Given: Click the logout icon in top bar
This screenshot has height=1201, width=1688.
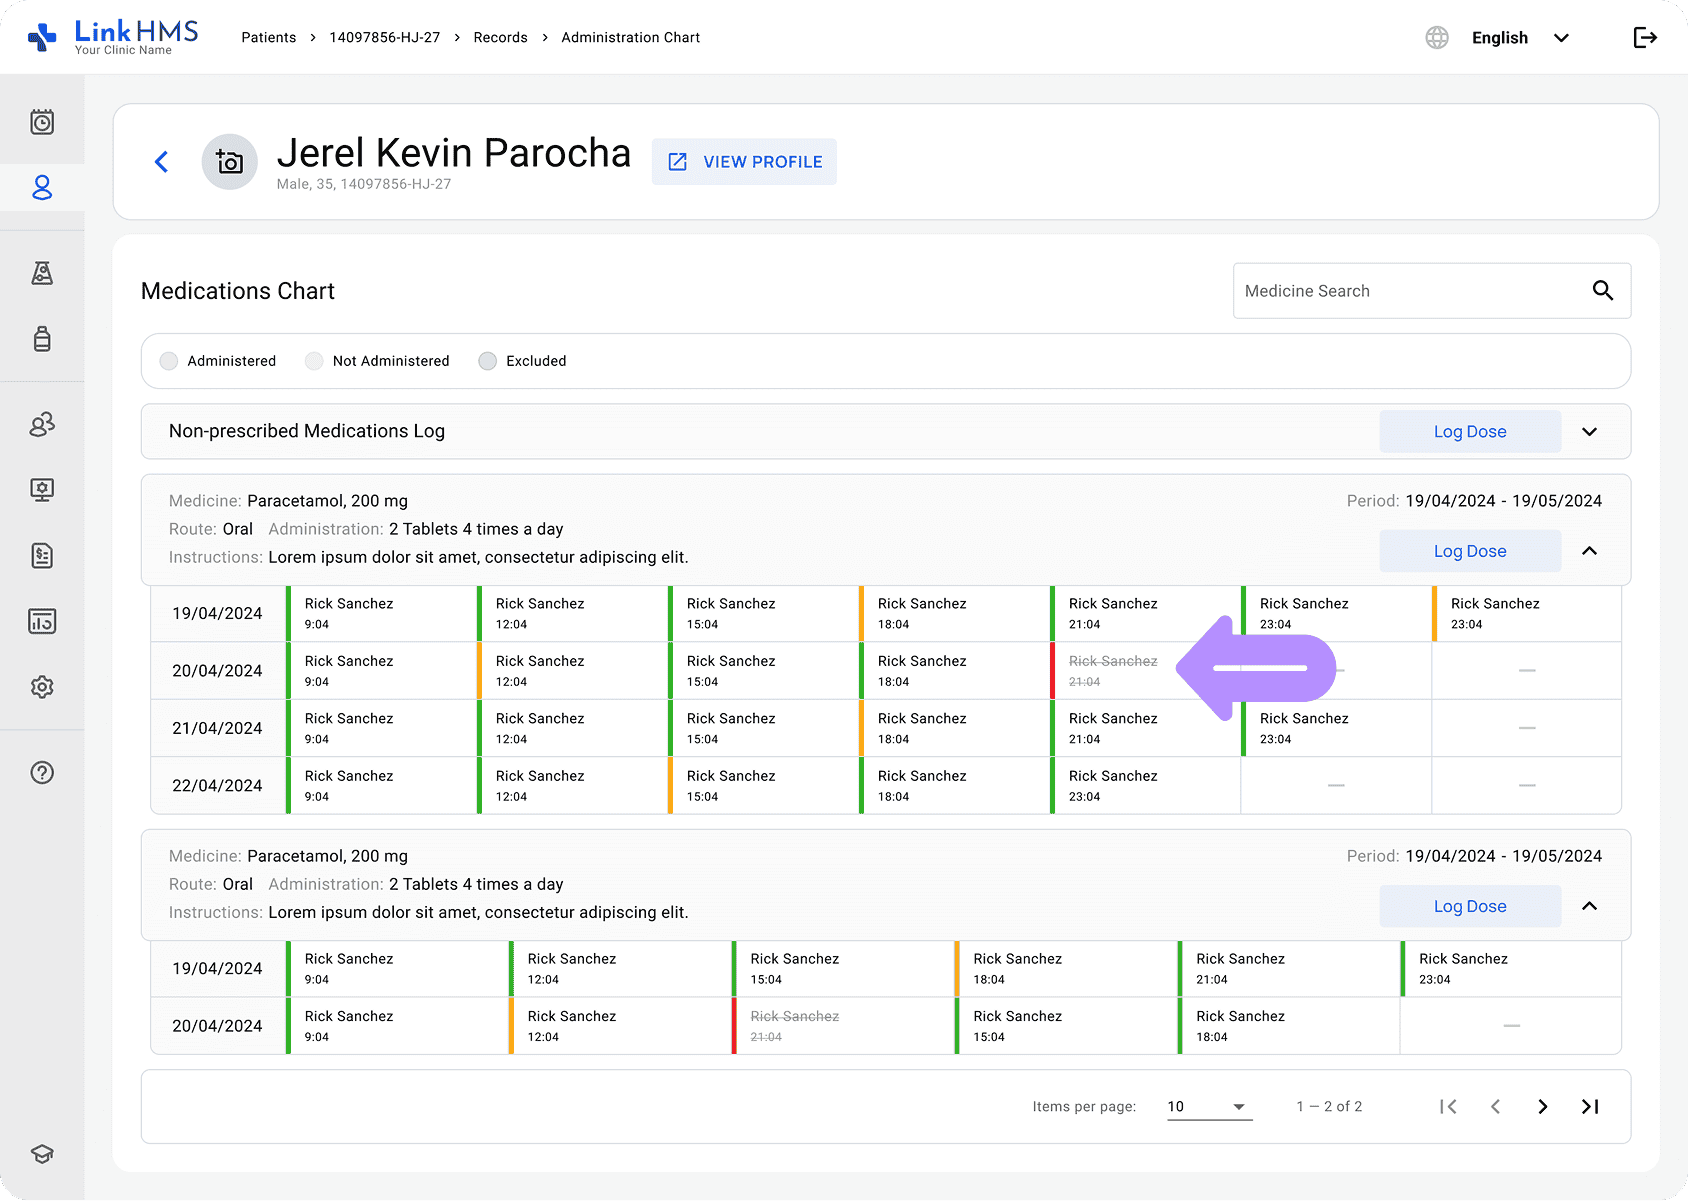Looking at the screenshot, I should pyautogui.click(x=1645, y=38).
